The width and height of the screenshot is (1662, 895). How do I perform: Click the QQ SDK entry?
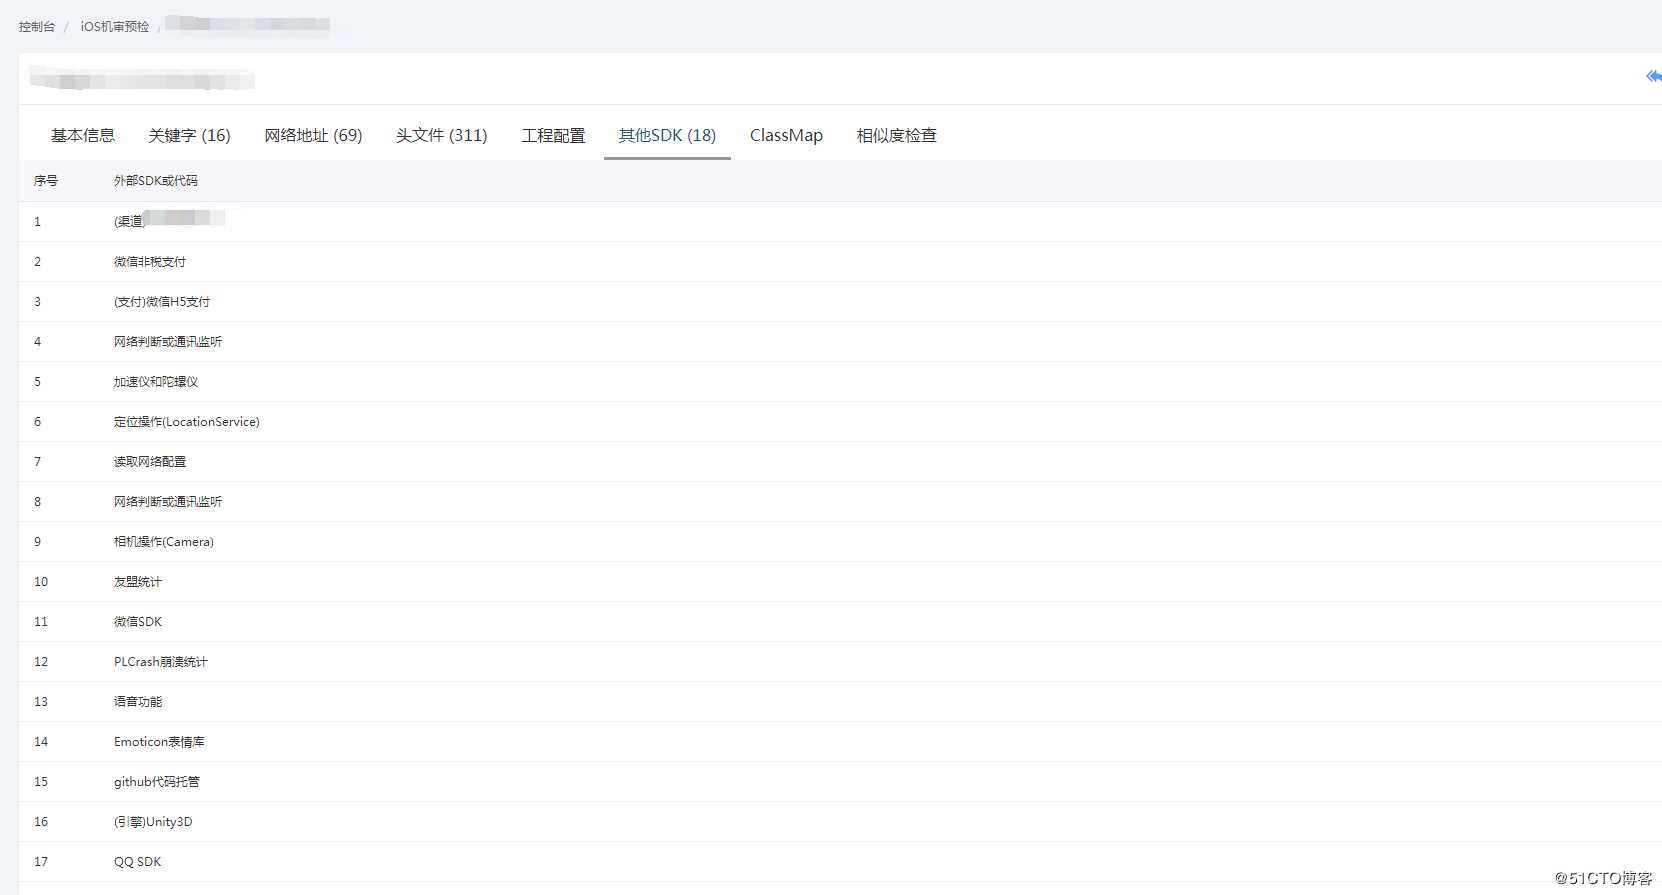(x=138, y=862)
